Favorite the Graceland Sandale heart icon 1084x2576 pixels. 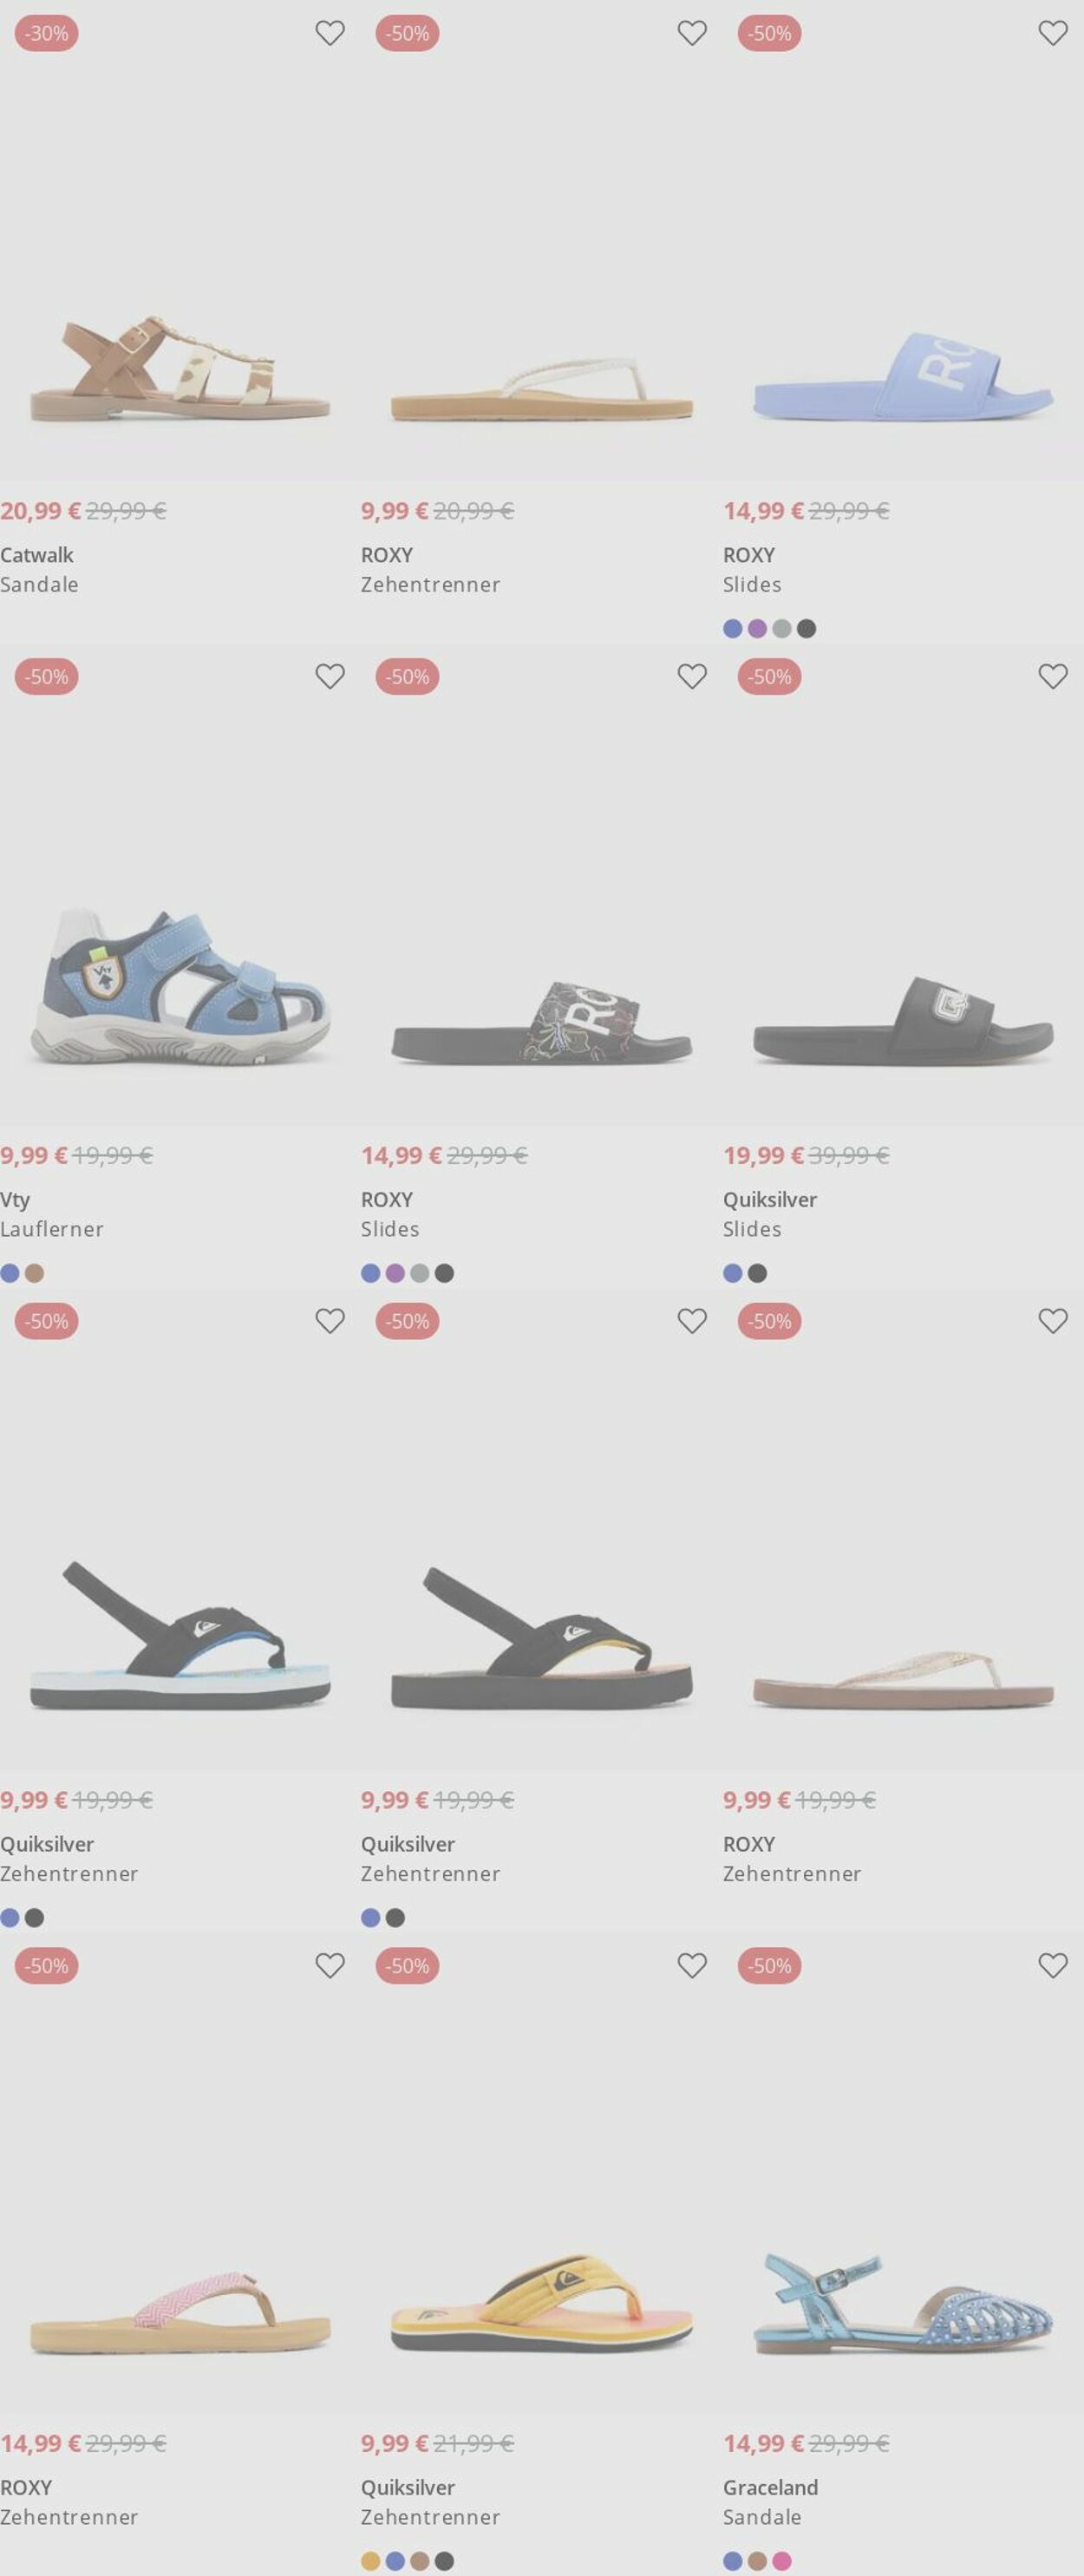[1053, 1965]
